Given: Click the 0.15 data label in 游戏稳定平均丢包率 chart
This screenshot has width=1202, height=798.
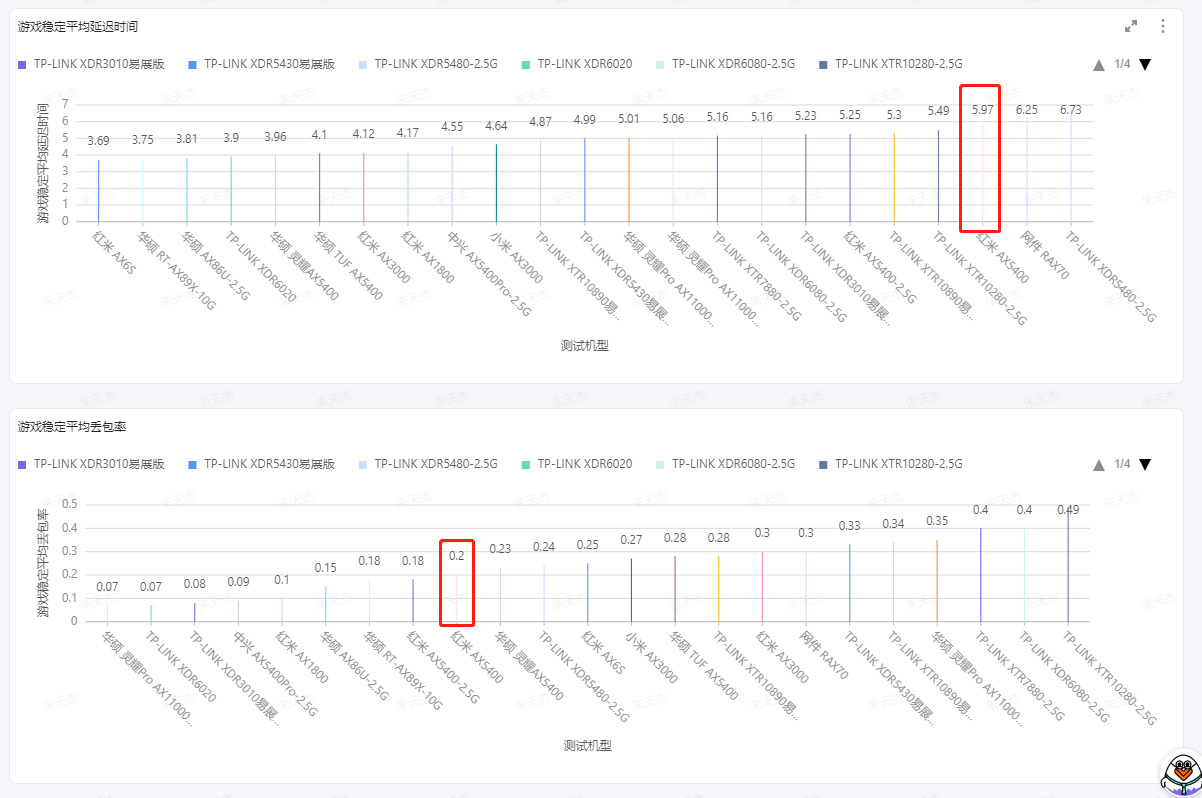Looking at the screenshot, I should pos(326,567).
